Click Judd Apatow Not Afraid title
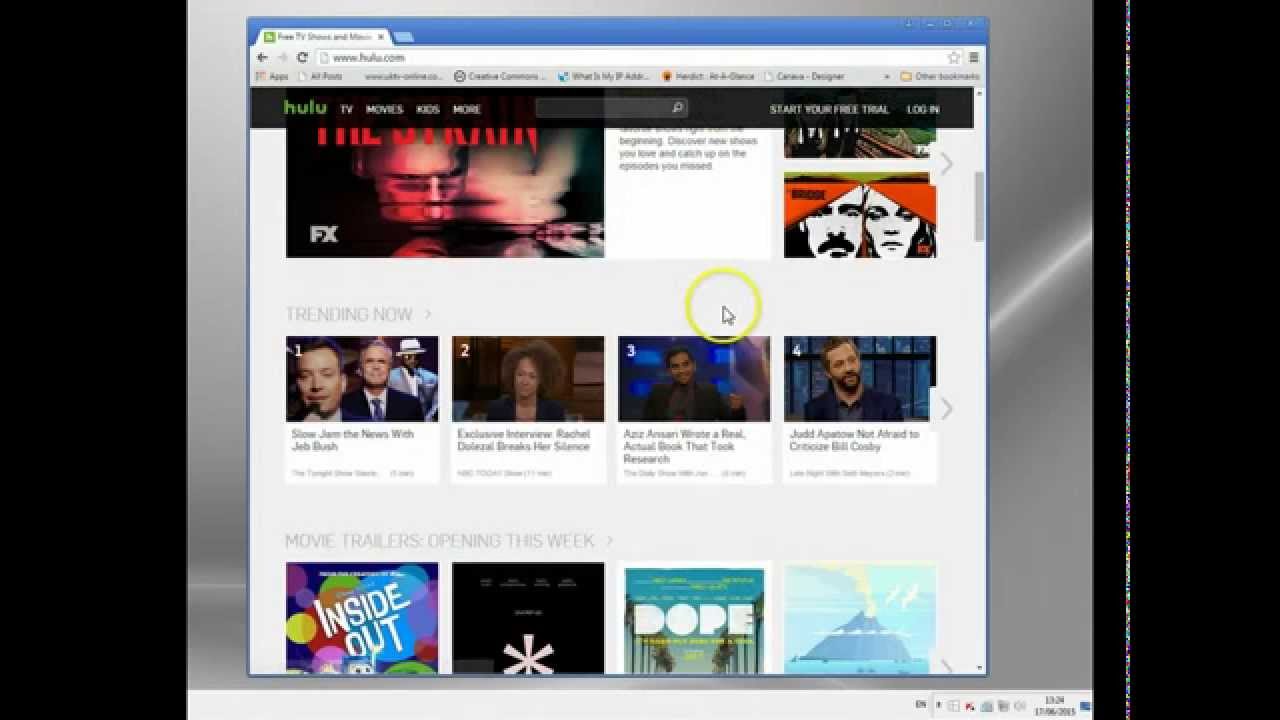The width and height of the screenshot is (1280, 720). [x=854, y=441]
